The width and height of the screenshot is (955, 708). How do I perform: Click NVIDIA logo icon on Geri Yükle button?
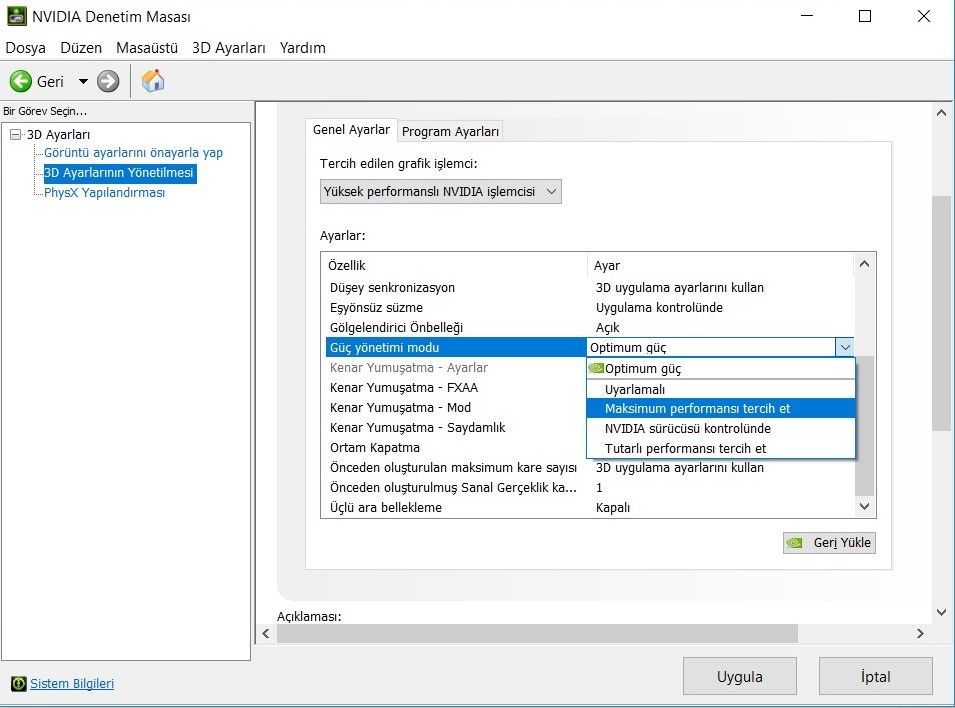pyautogui.click(x=795, y=542)
